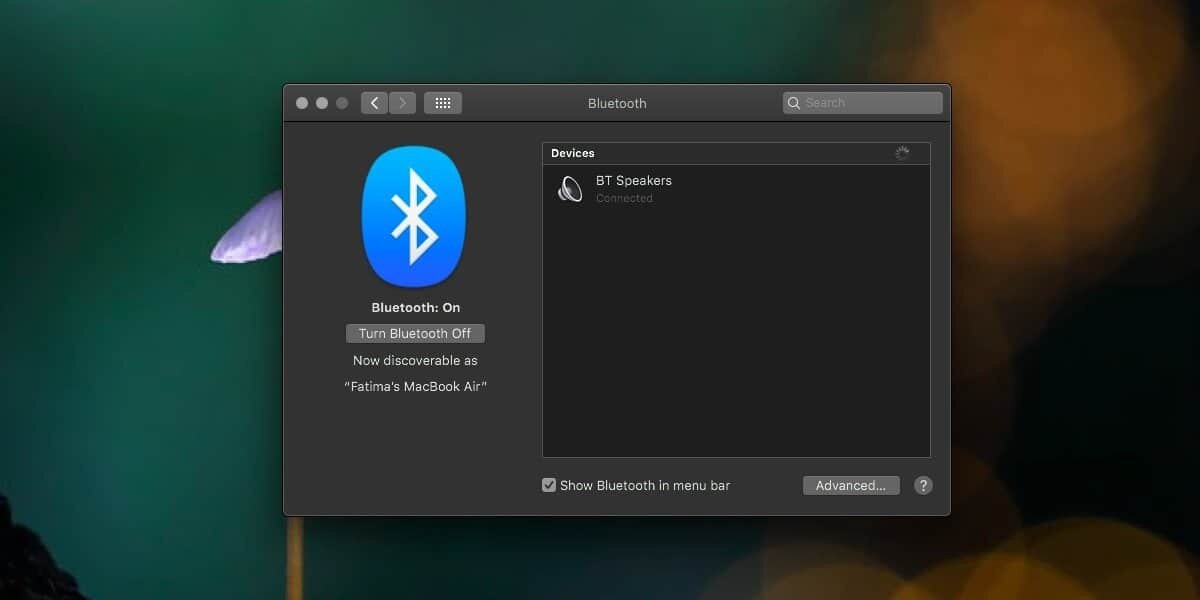This screenshot has height=600, width=1200.
Task: Go forward using the right chevron
Action: tap(402, 103)
